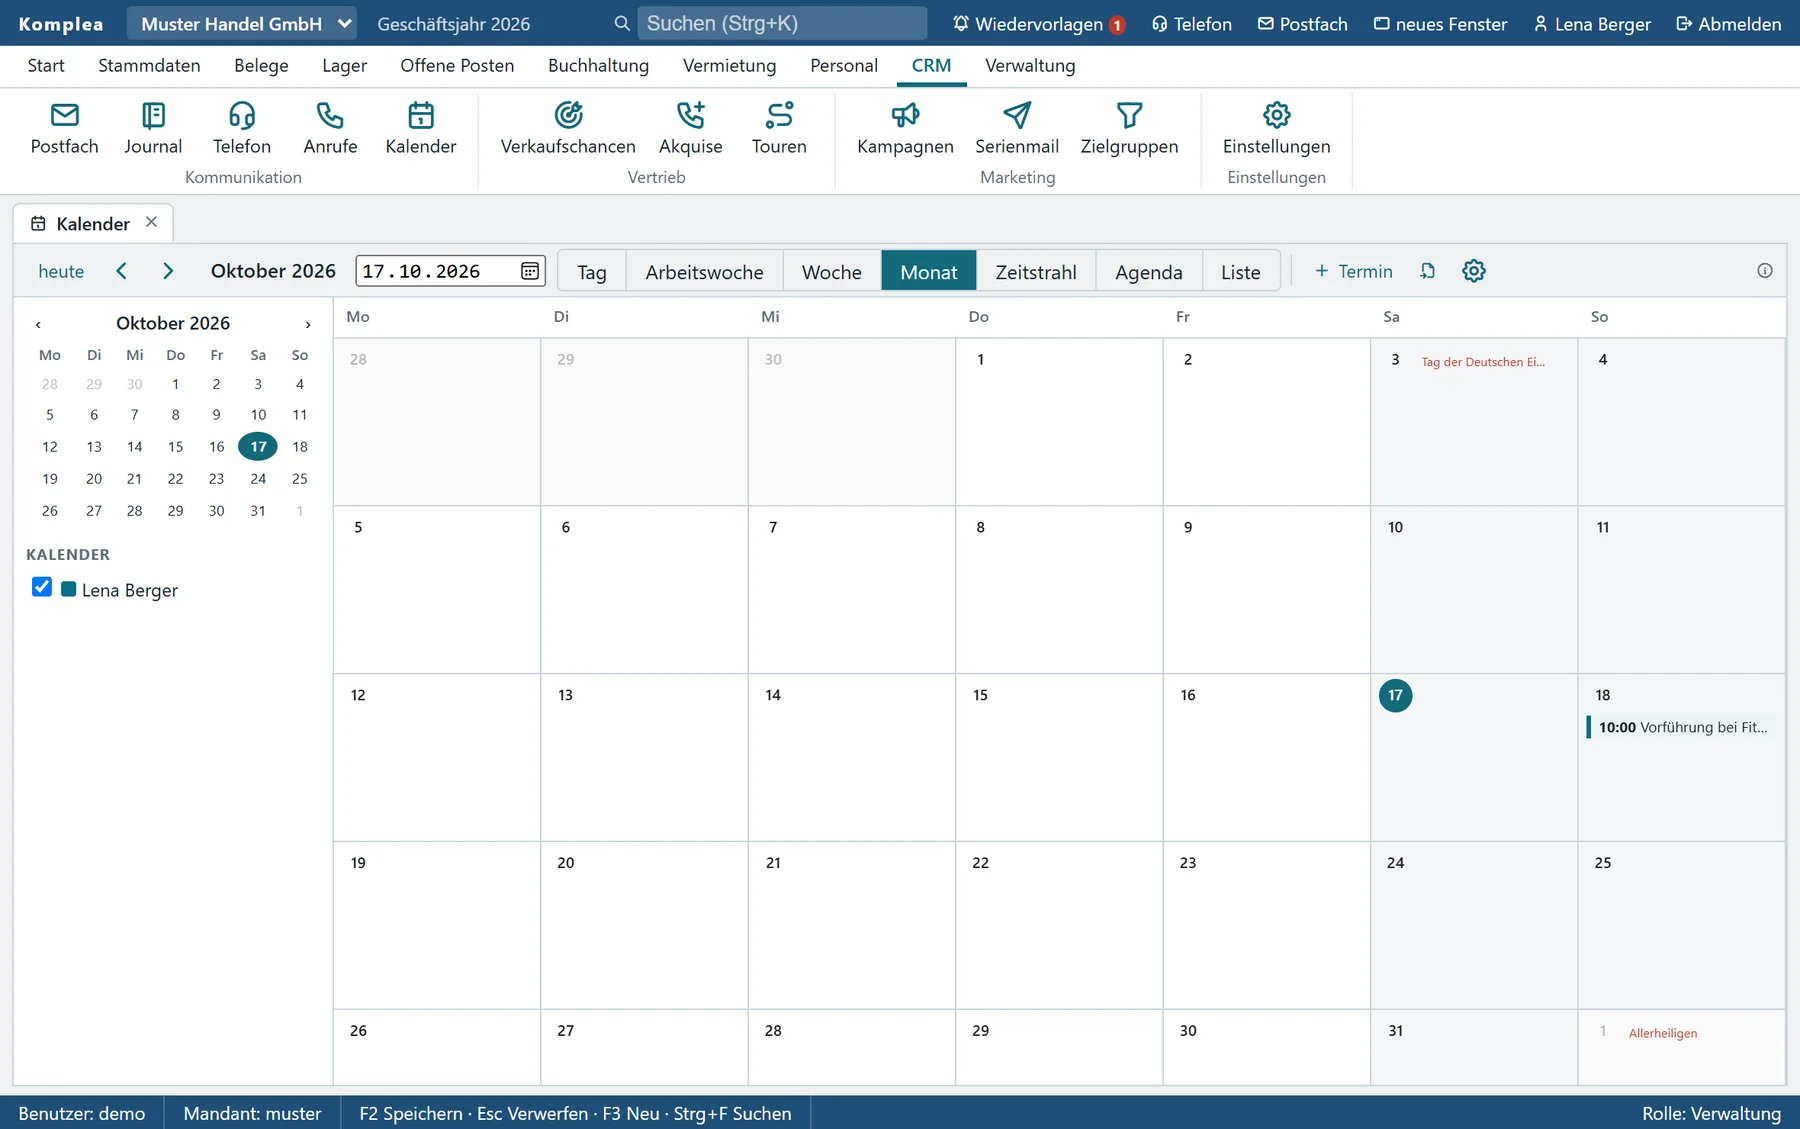Open the date picker calendar icon
The height and width of the screenshot is (1129, 1800).
[530, 271]
